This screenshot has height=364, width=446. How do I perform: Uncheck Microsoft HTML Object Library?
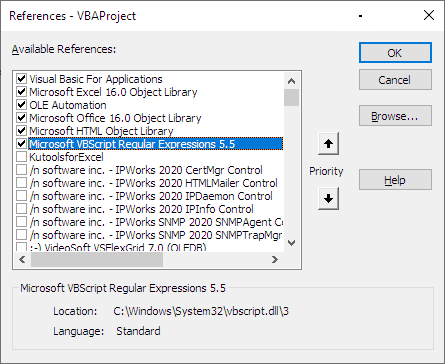tap(22, 131)
